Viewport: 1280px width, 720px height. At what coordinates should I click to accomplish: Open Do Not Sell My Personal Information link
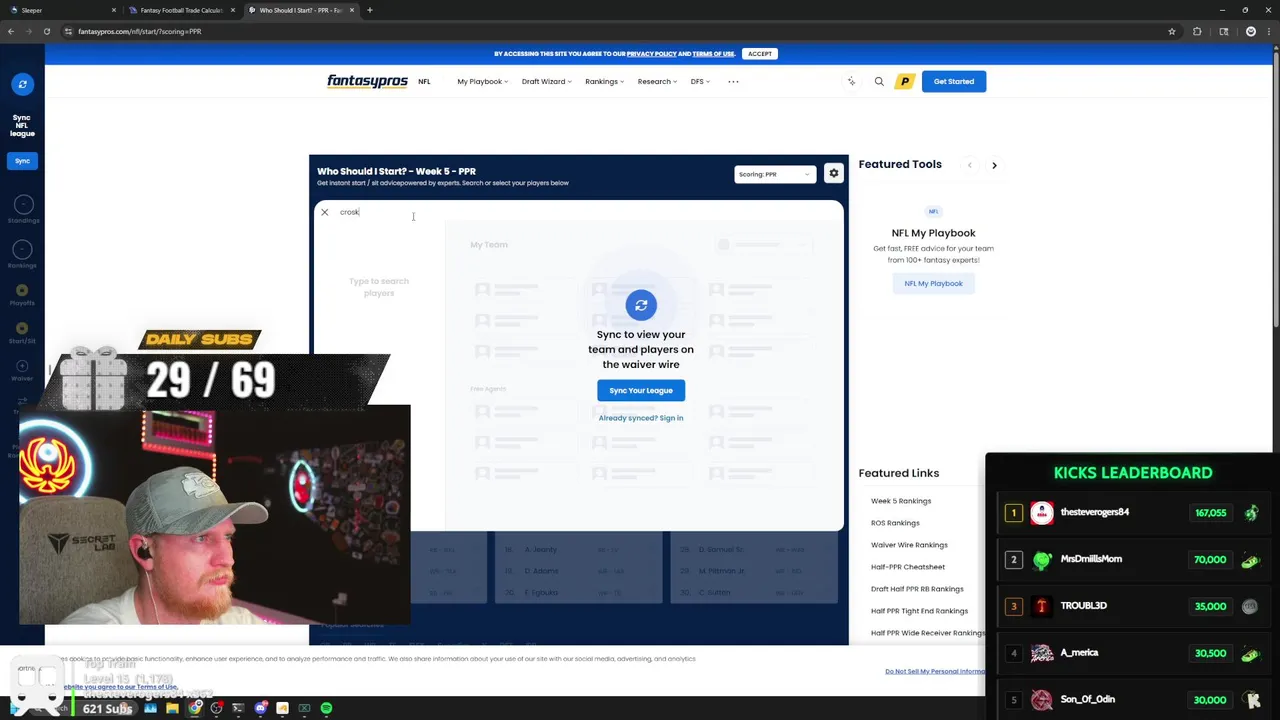(935, 671)
